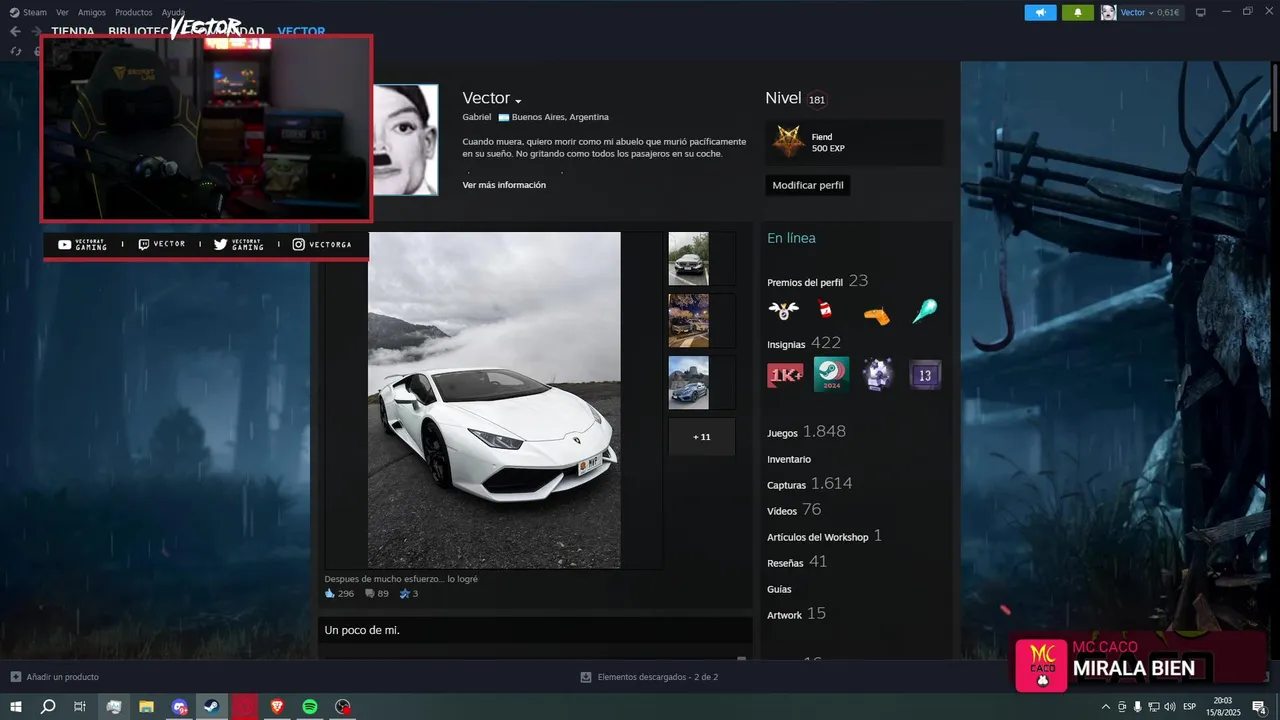
Task: Open the Reseñas 41 link
Action: tap(797, 562)
